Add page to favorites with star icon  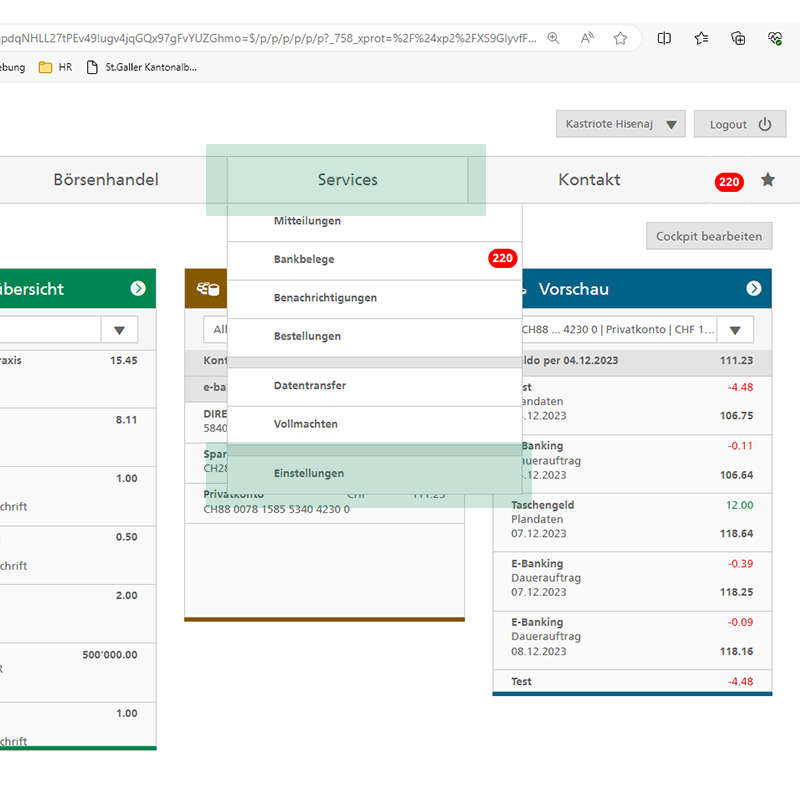tap(620, 38)
